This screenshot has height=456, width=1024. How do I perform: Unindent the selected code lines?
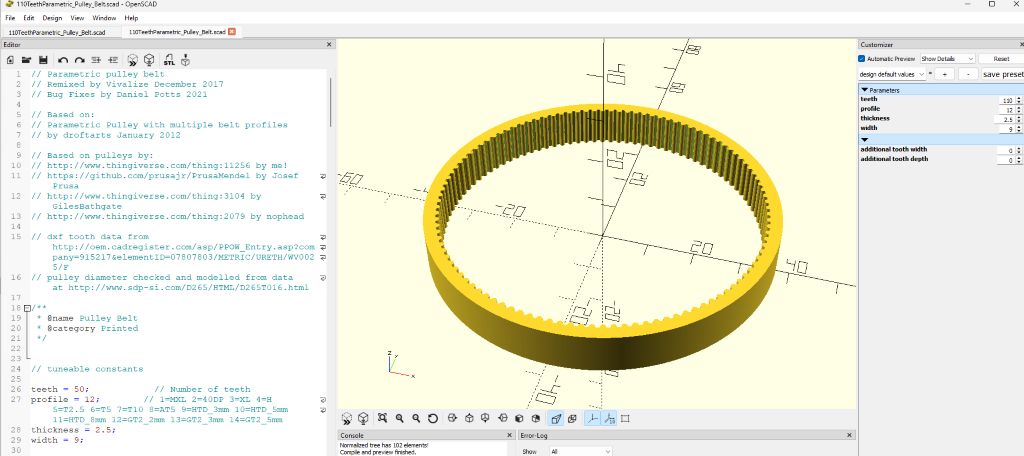pyautogui.click(x=96, y=60)
